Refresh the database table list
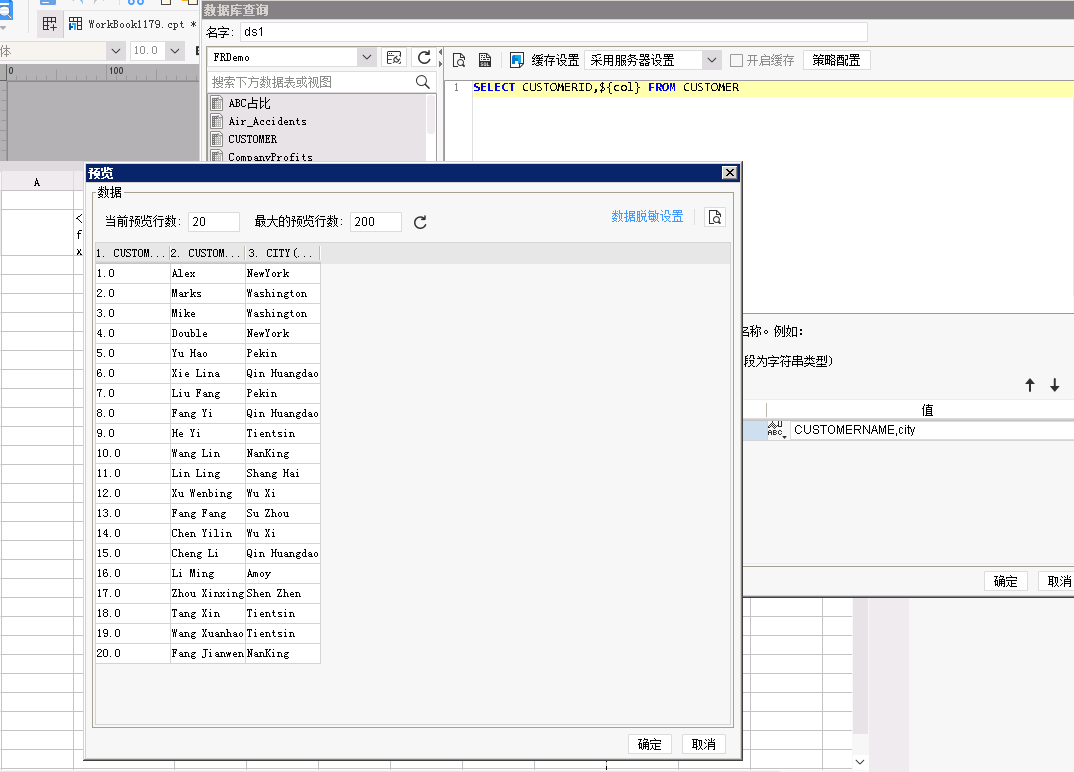 coord(424,58)
